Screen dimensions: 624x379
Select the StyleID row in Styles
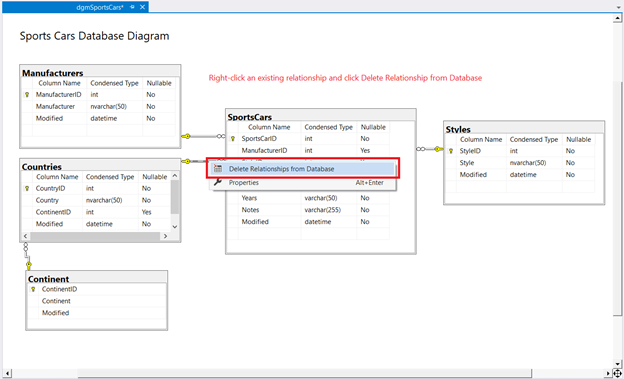pyautogui.click(x=520, y=151)
